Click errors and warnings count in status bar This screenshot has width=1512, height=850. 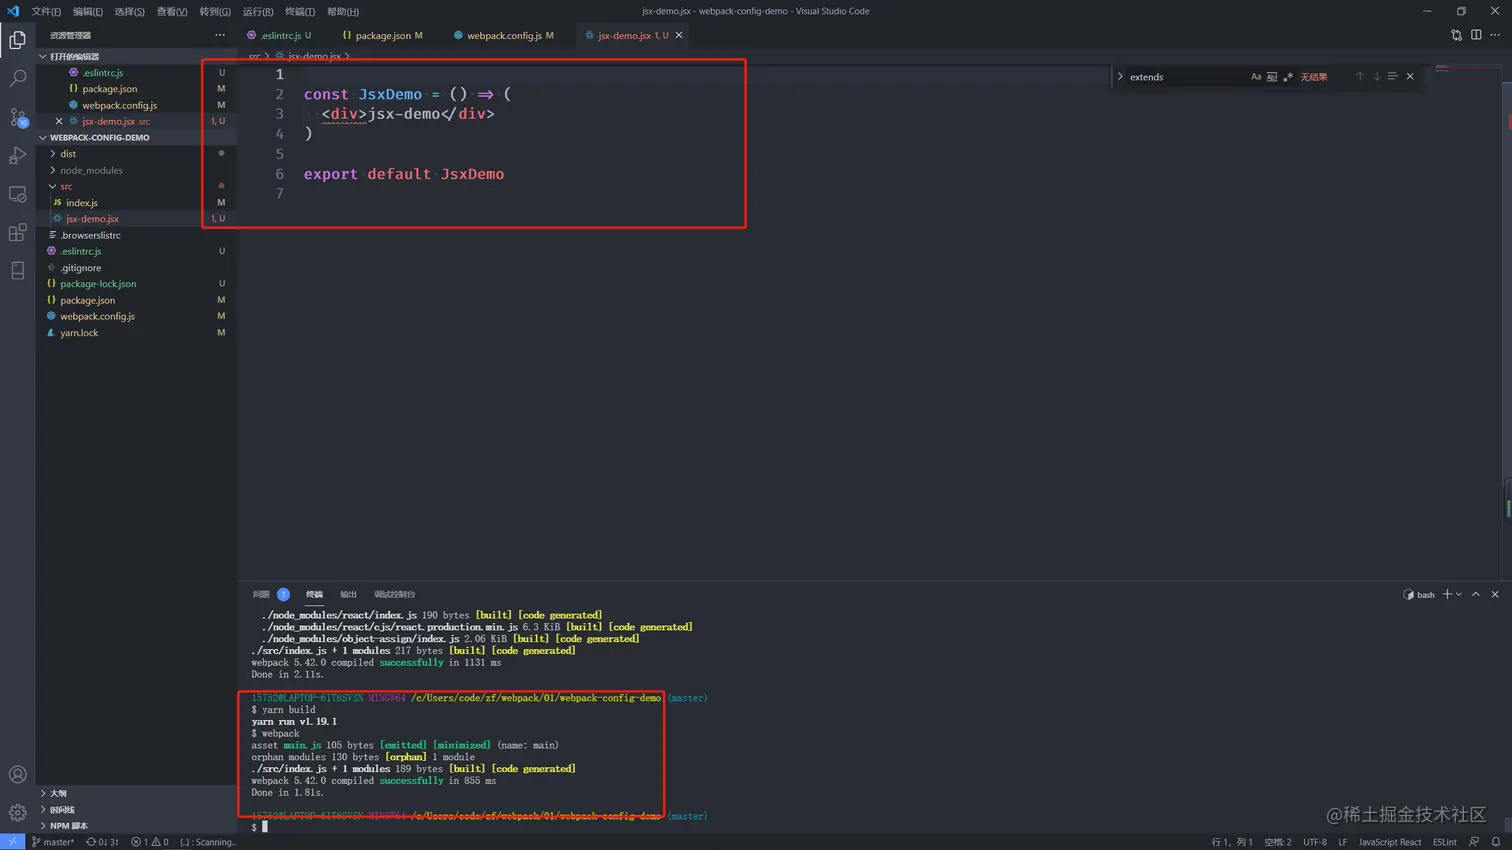(x=150, y=842)
